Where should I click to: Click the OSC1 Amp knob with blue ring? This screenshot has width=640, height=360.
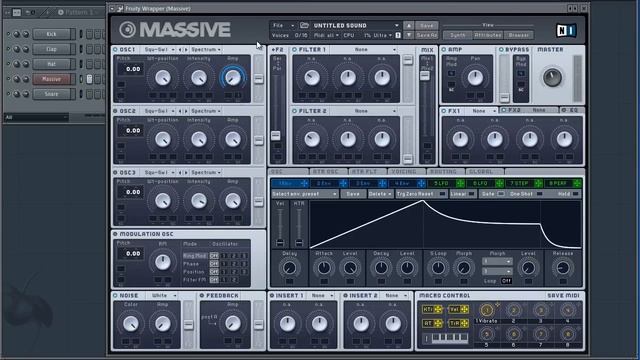233,77
